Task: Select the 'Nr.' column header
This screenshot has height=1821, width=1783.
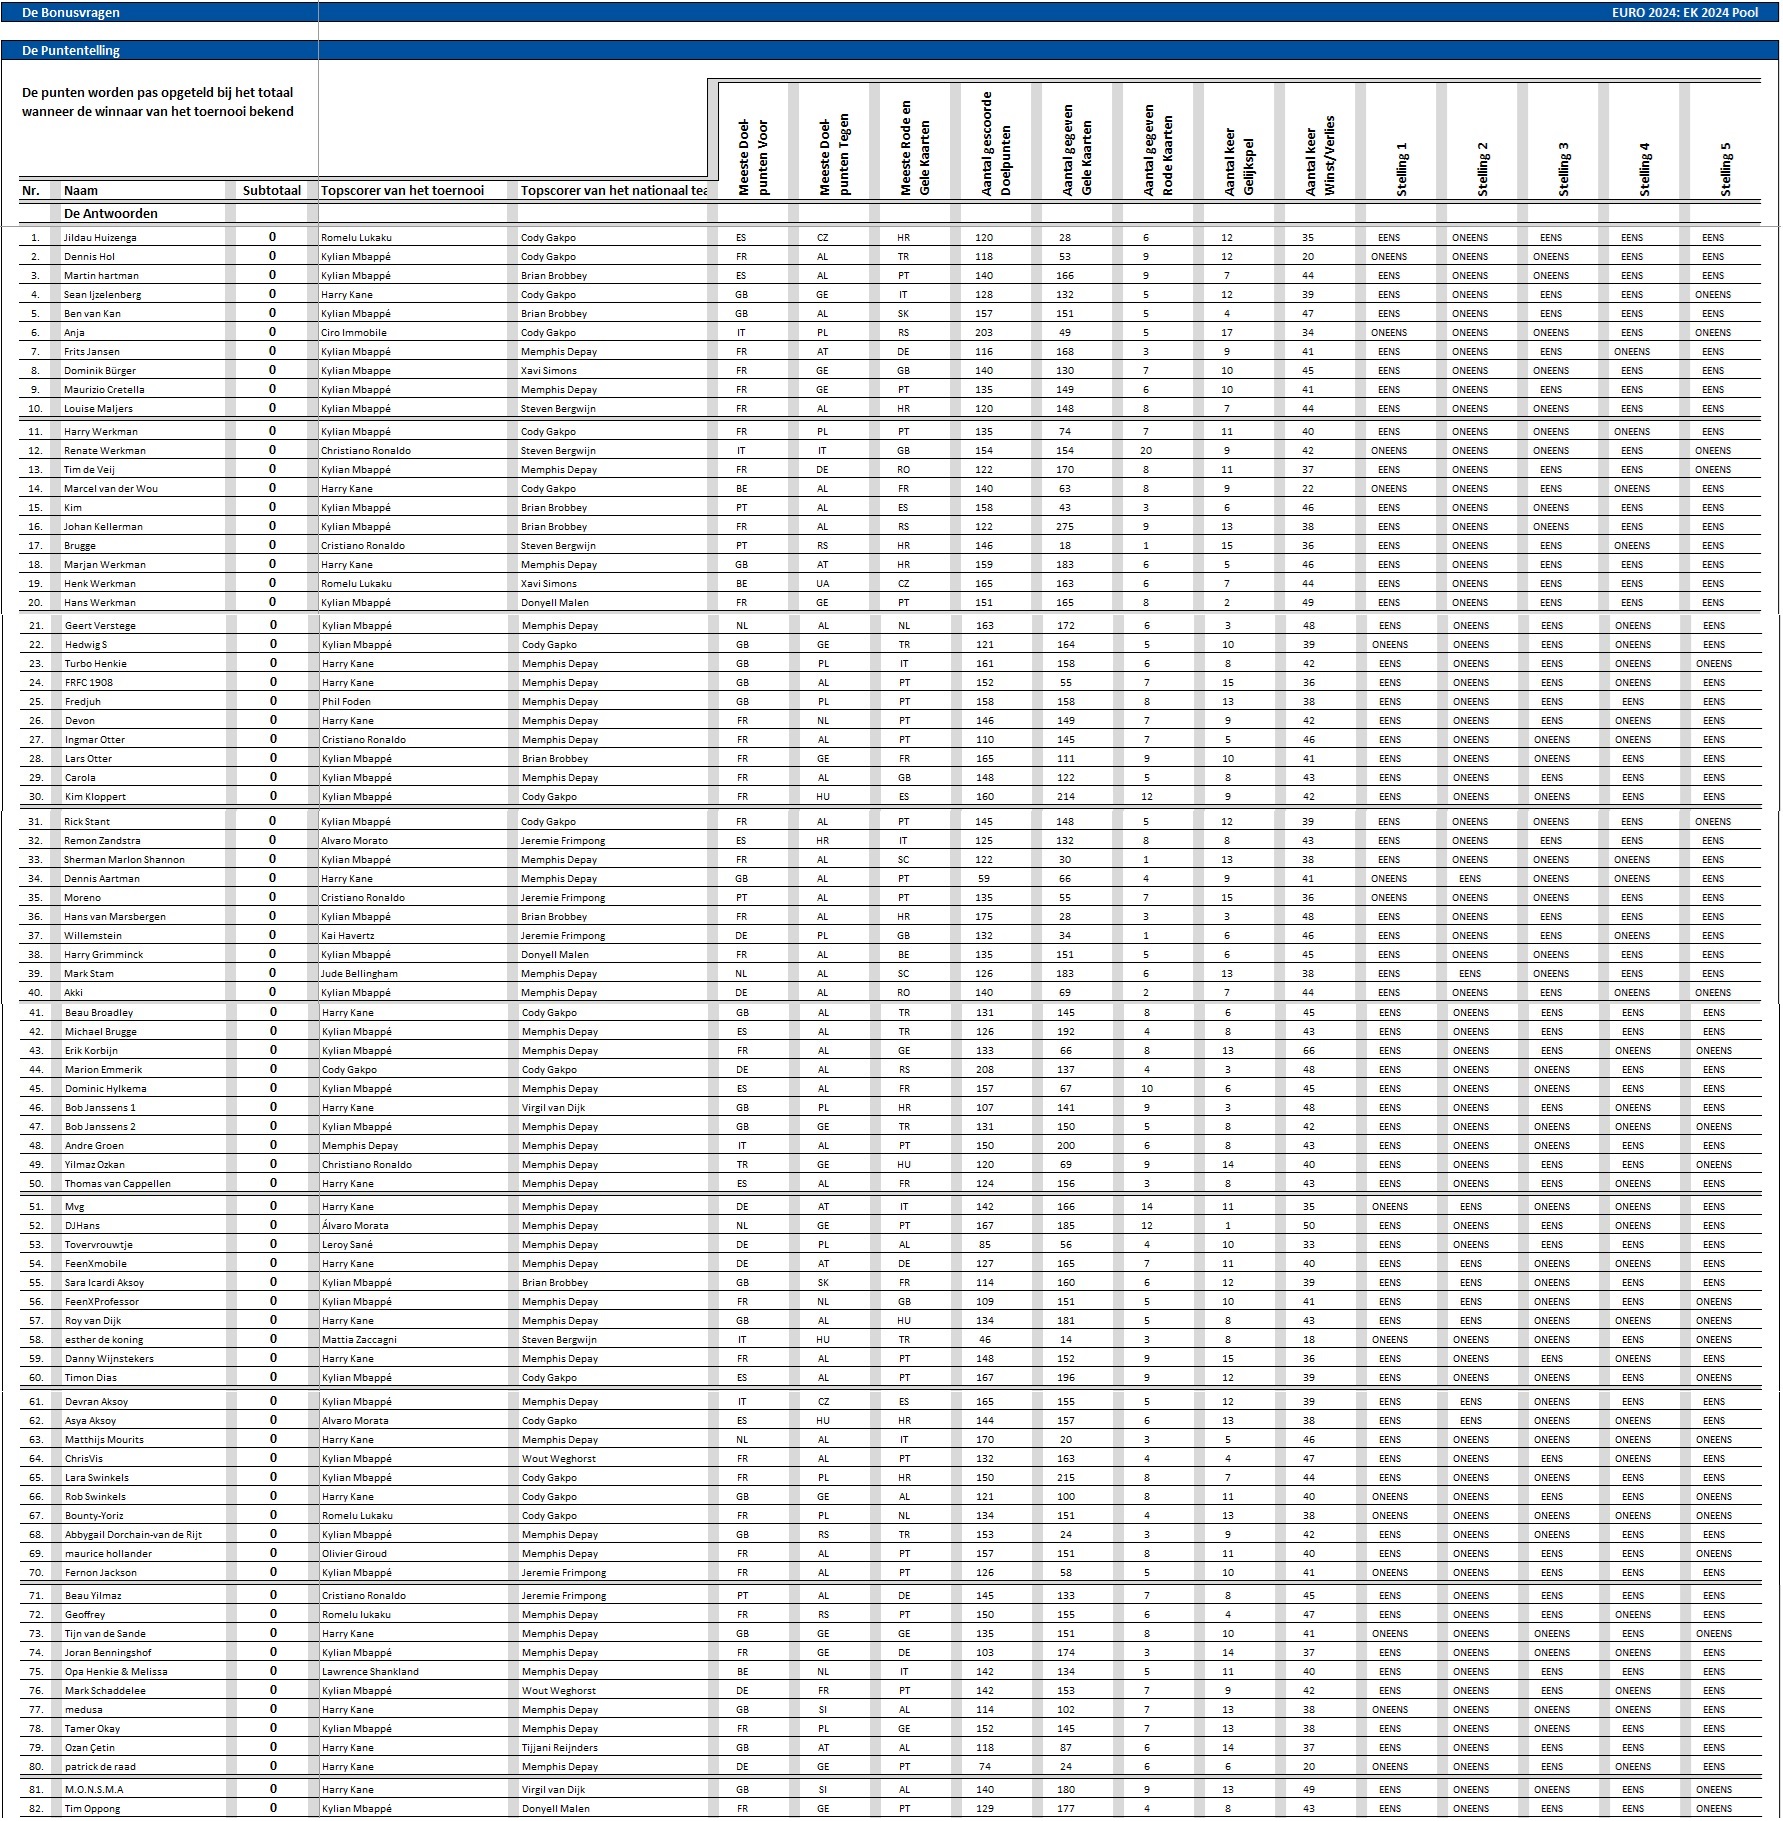Action: click(x=31, y=190)
